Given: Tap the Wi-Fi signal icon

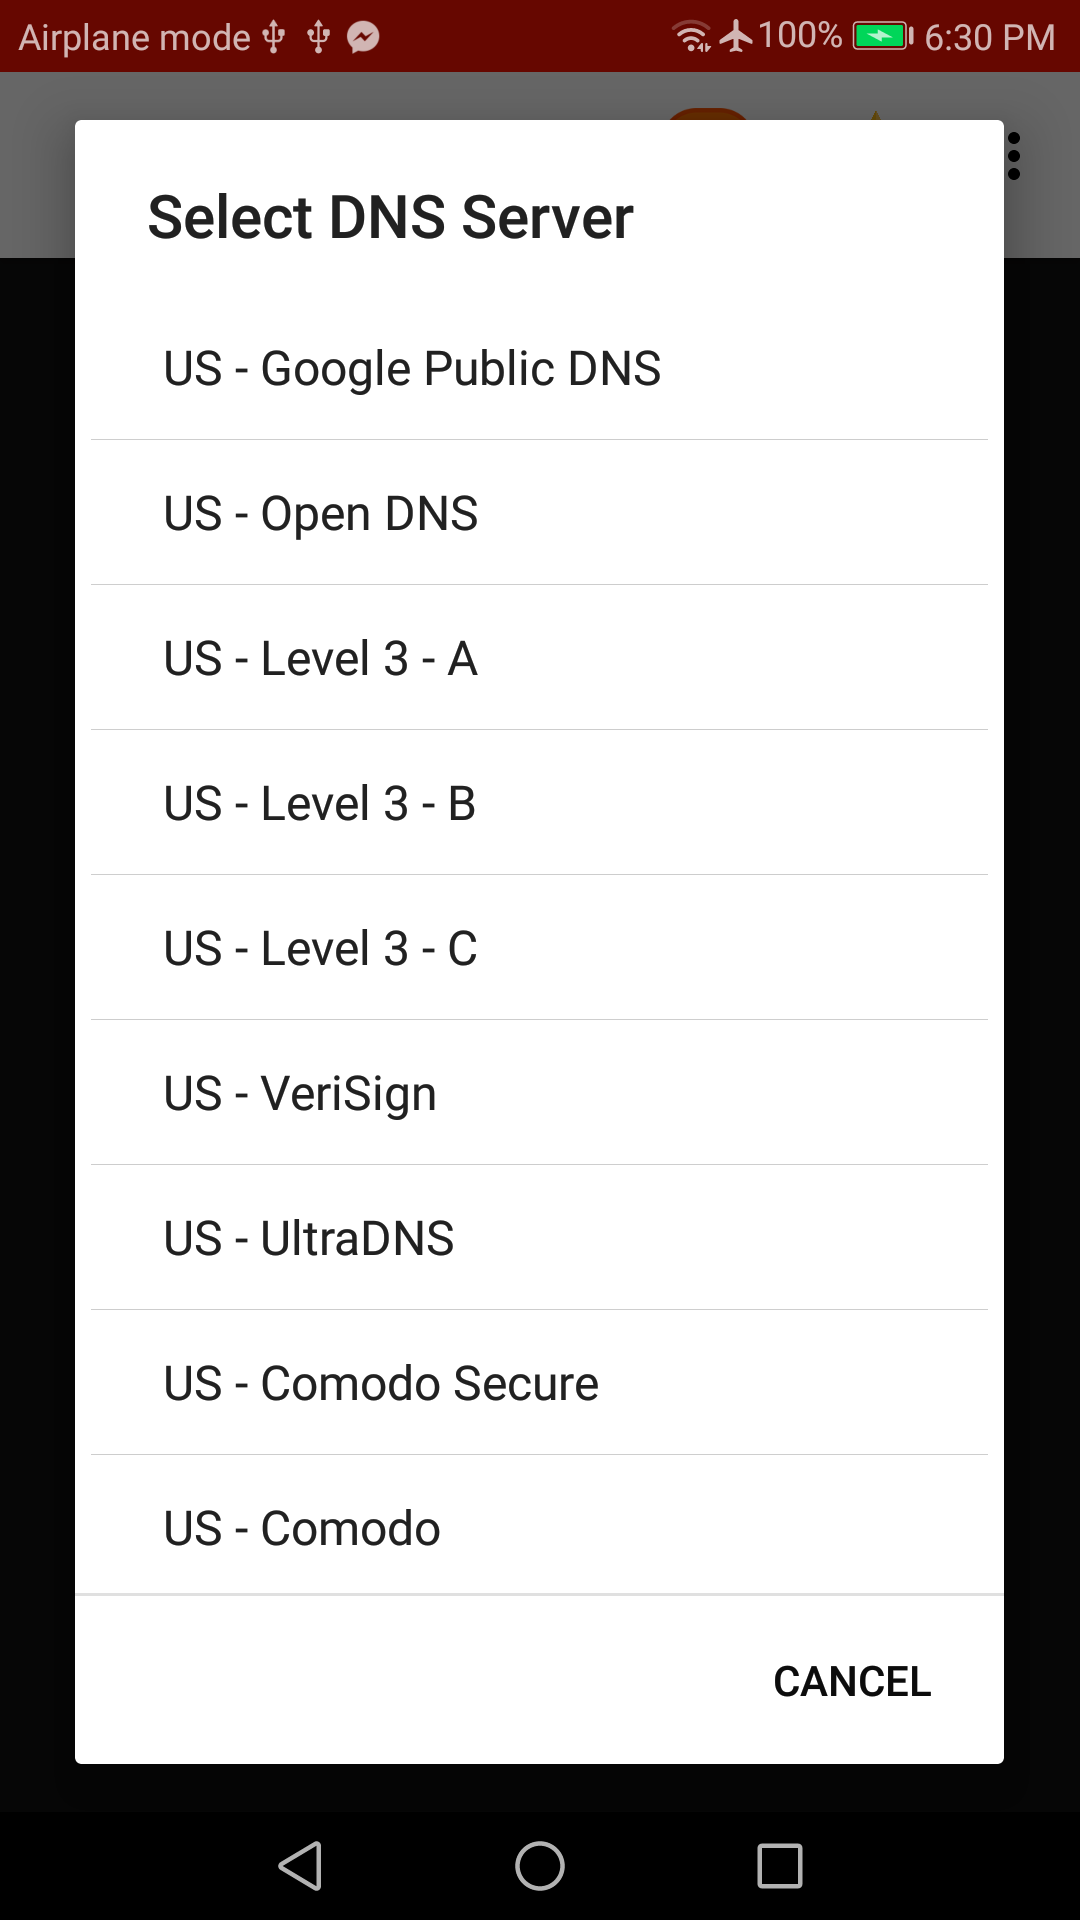Looking at the screenshot, I should (x=692, y=36).
